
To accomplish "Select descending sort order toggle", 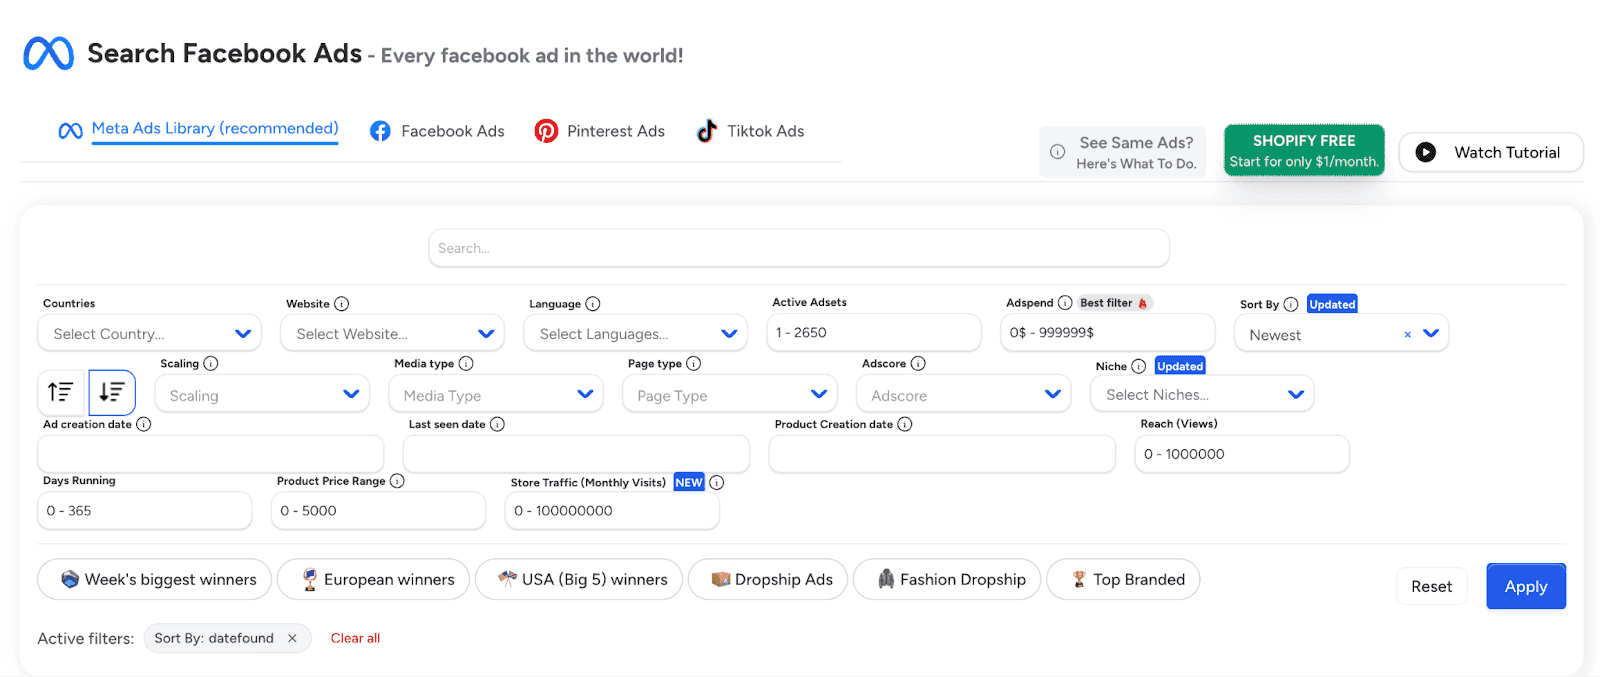I will coord(112,392).
